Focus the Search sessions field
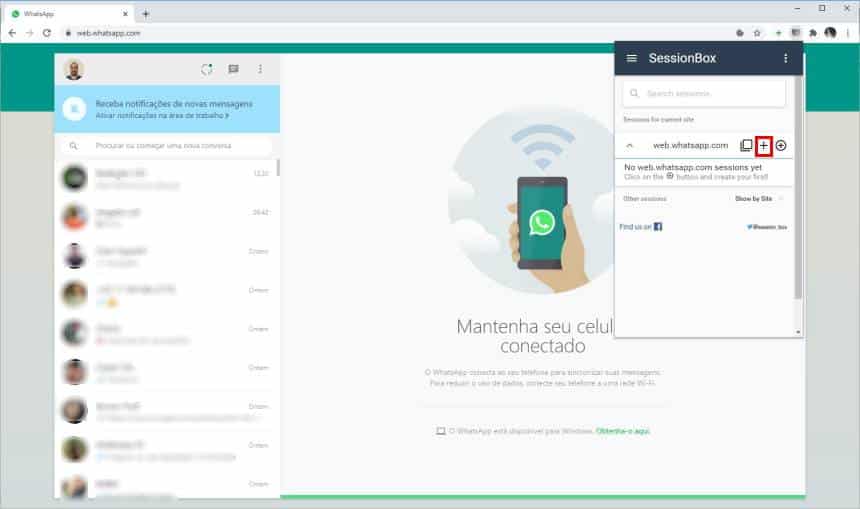 coord(704,93)
